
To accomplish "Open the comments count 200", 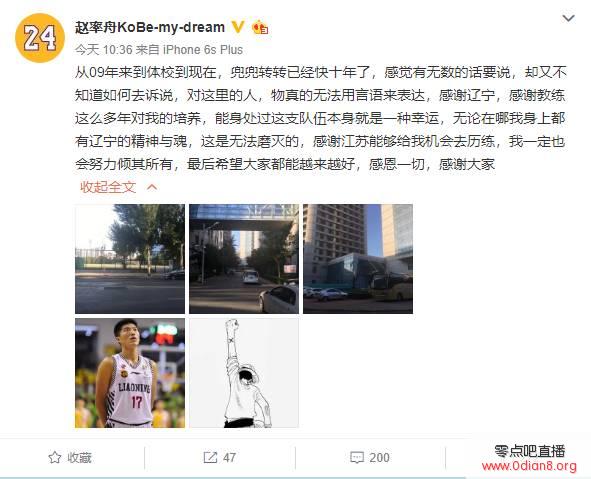I will tap(380, 458).
